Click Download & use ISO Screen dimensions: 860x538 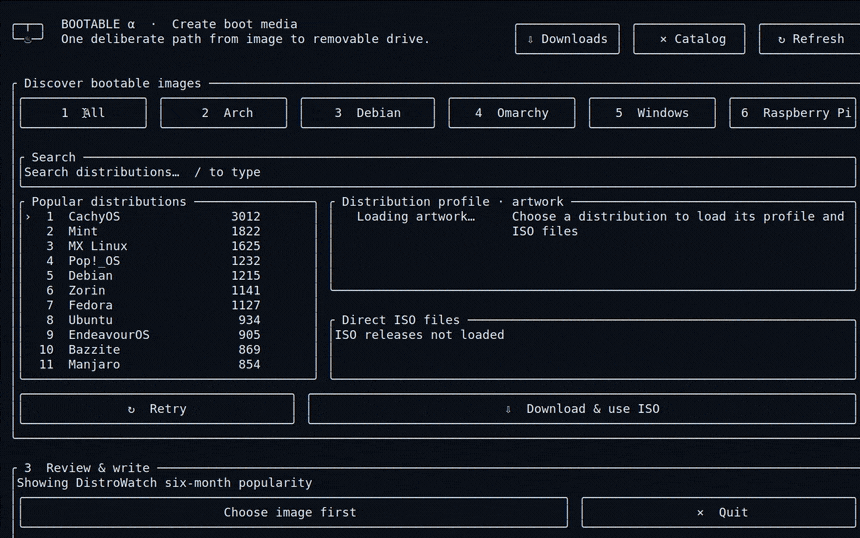[x=582, y=409]
